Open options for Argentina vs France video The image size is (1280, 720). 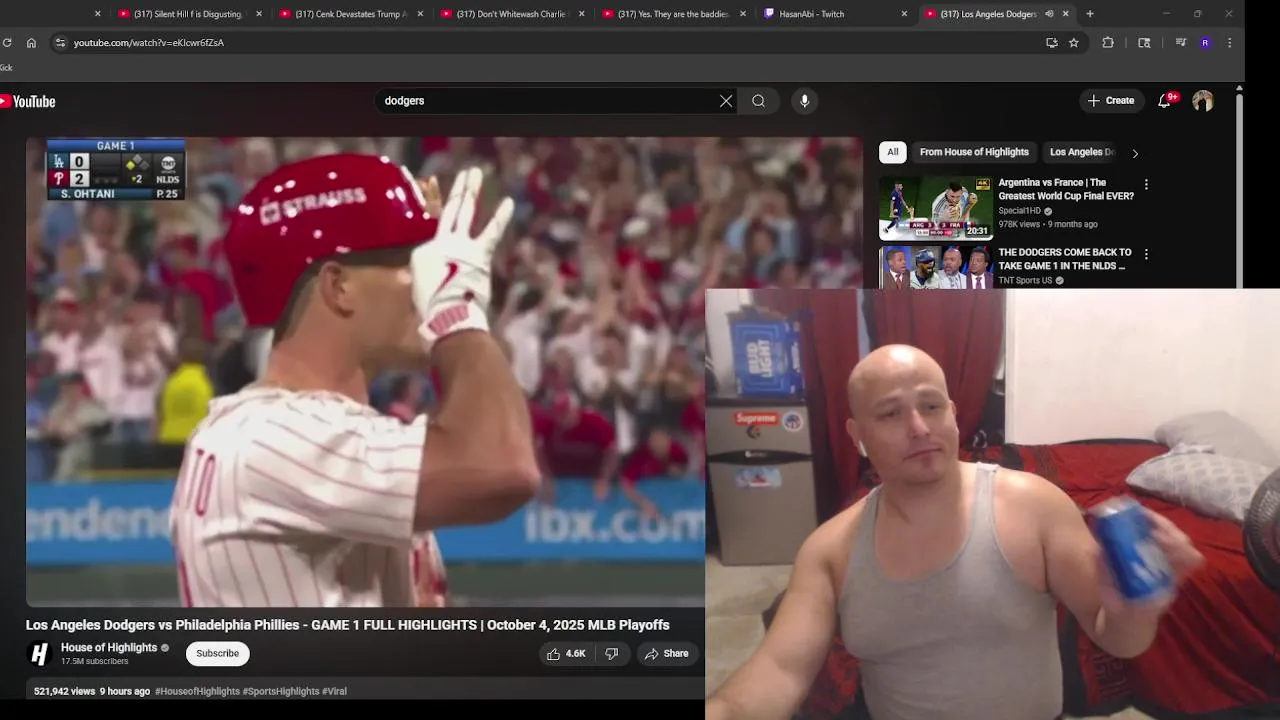[x=1146, y=185]
